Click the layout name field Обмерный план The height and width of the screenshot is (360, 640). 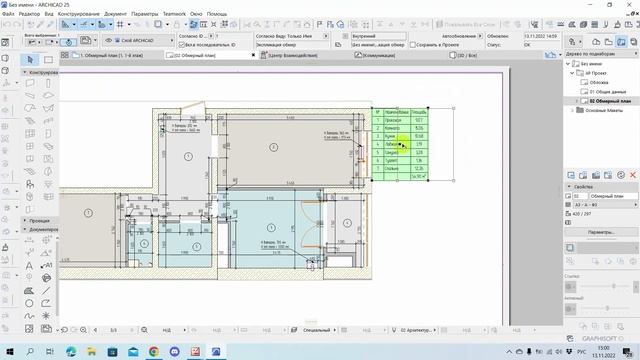click(613, 196)
